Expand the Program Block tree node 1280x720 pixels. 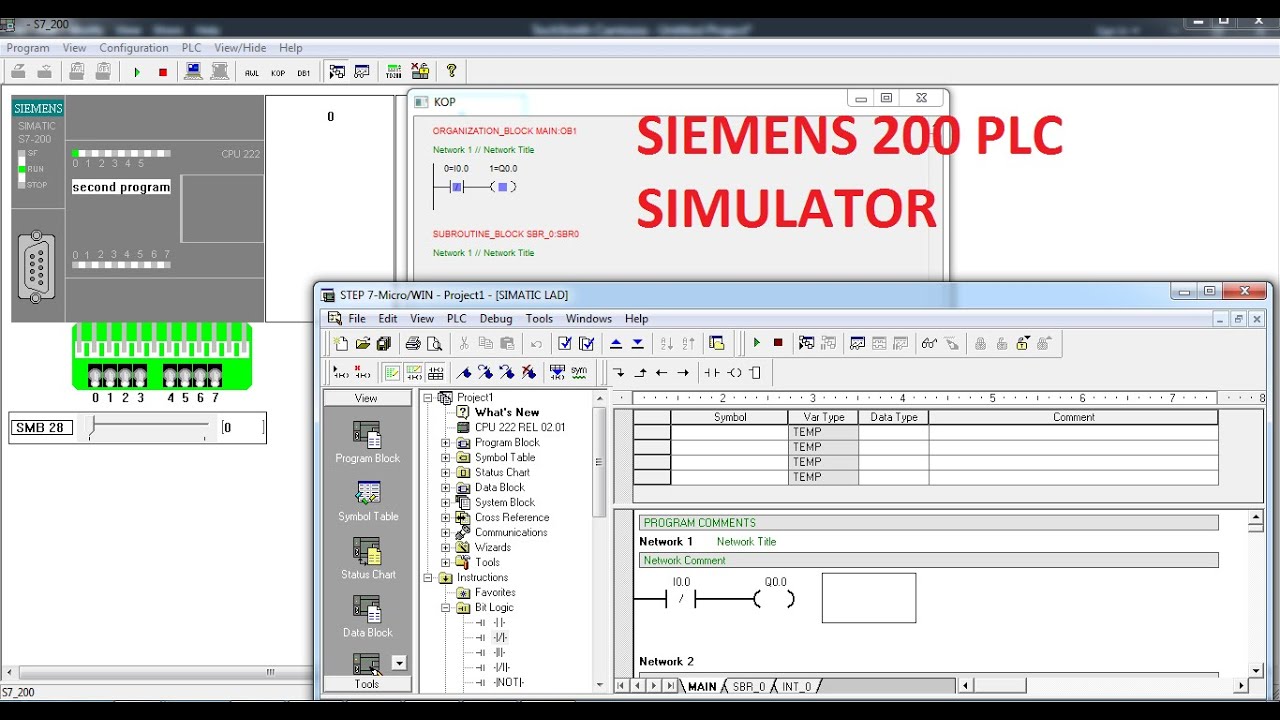tap(446, 443)
